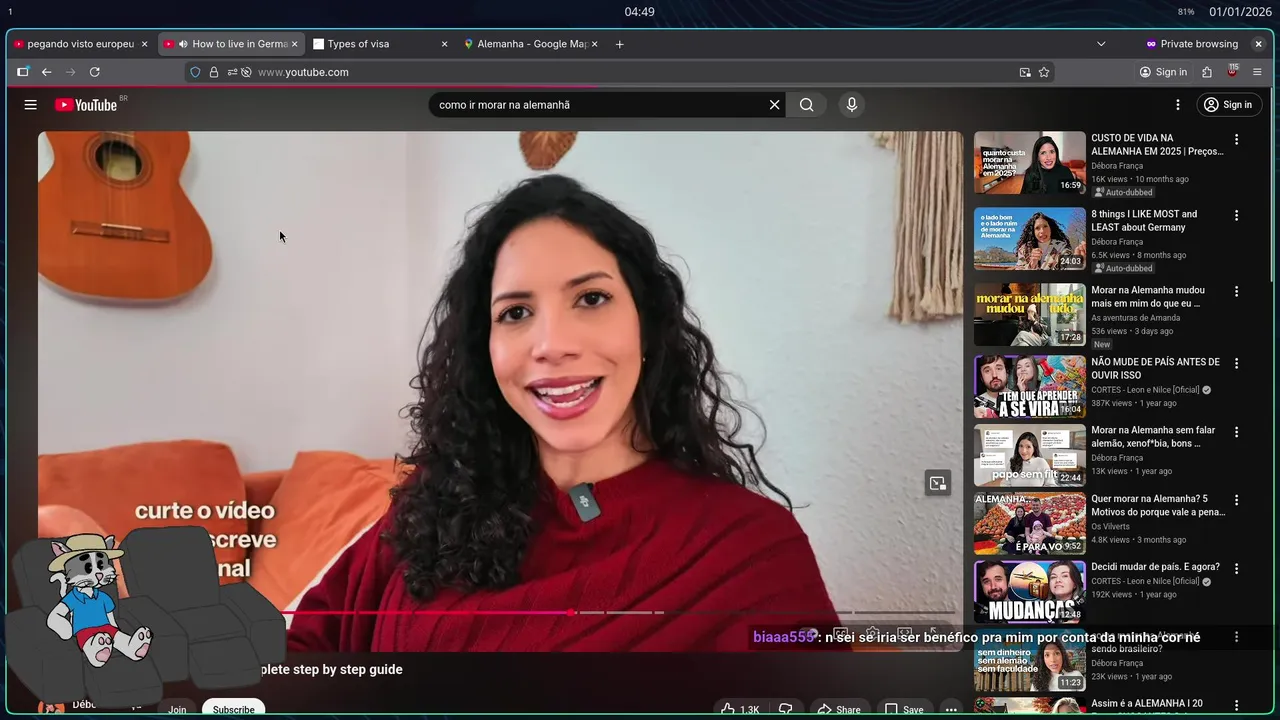Switch to 'Types of visa' tab
Viewport: 1280px width, 720px height.
point(382,44)
